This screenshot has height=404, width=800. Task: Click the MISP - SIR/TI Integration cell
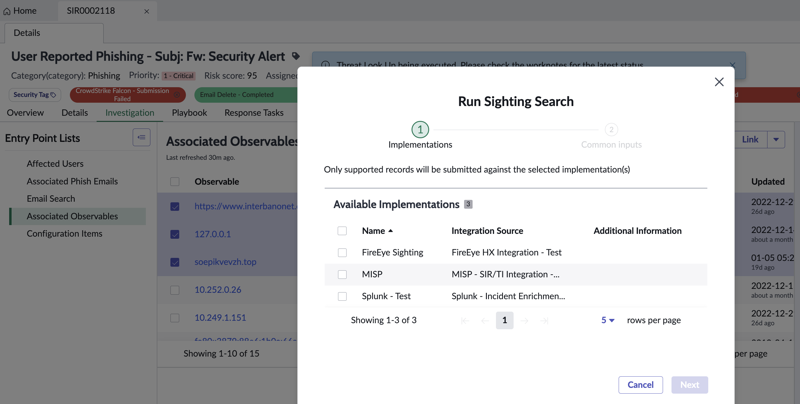[505, 274]
